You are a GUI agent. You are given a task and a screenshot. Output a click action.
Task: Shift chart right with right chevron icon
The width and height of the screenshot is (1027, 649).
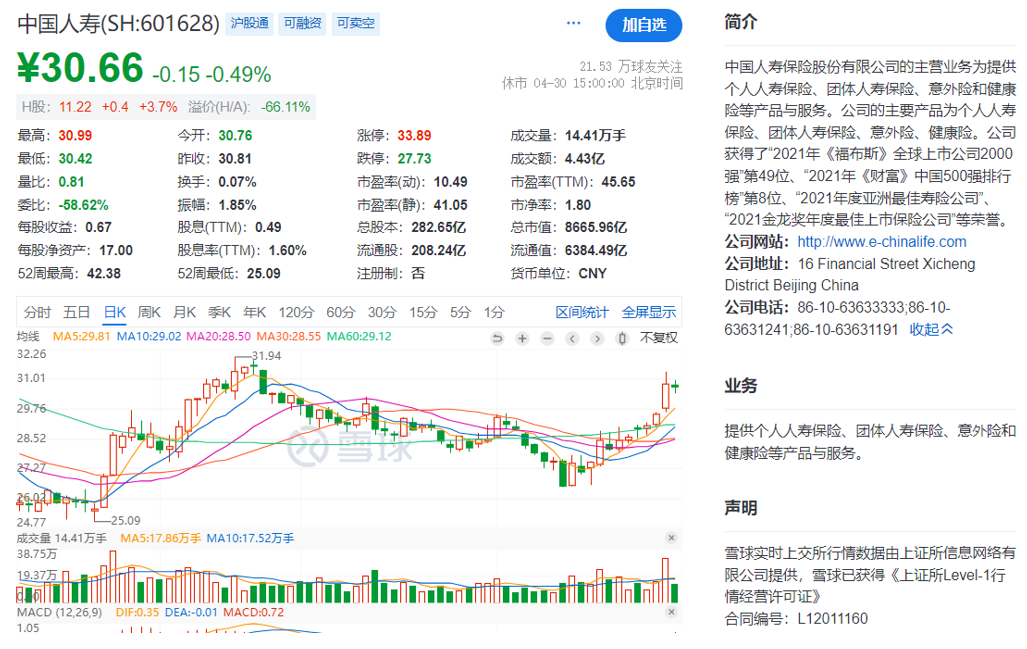(x=597, y=339)
